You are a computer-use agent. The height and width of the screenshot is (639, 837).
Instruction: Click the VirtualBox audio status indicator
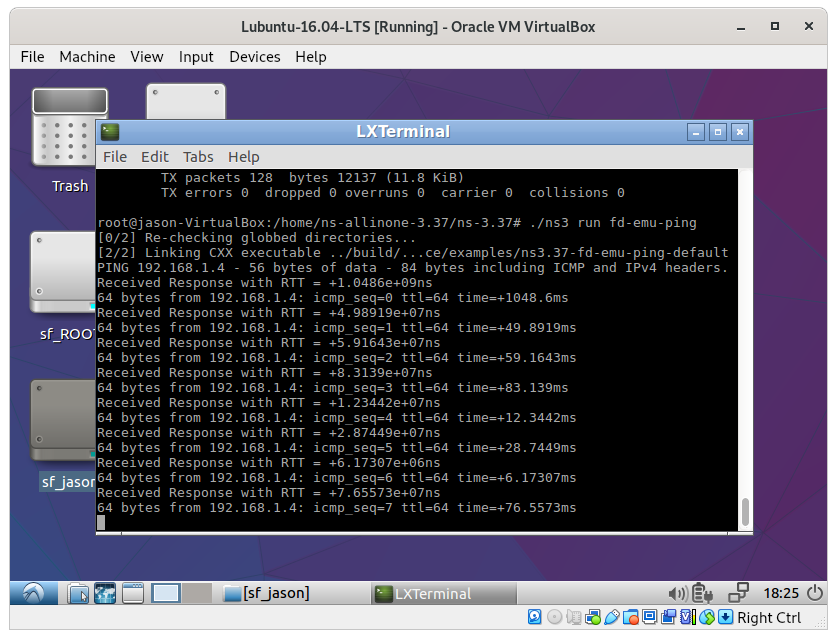click(573, 617)
